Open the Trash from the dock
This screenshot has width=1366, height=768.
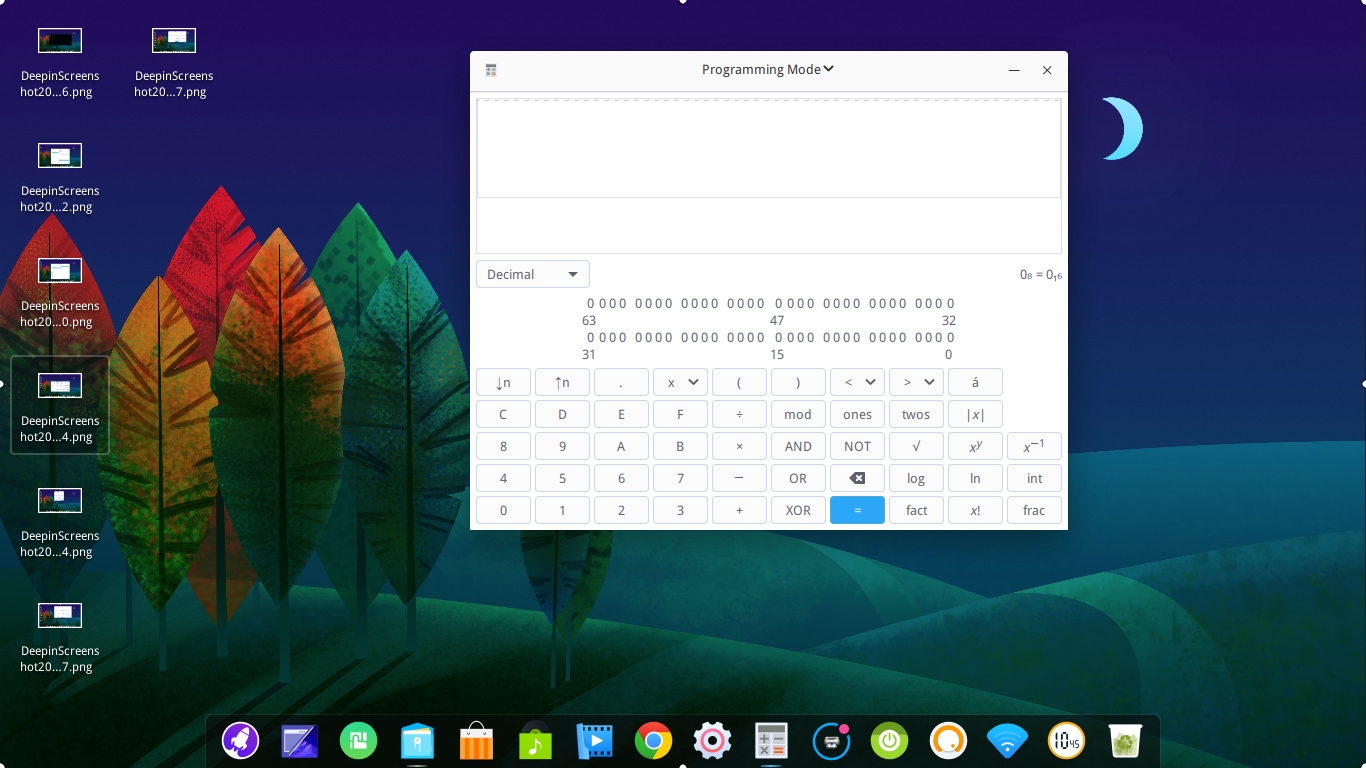click(x=1124, y=741)
